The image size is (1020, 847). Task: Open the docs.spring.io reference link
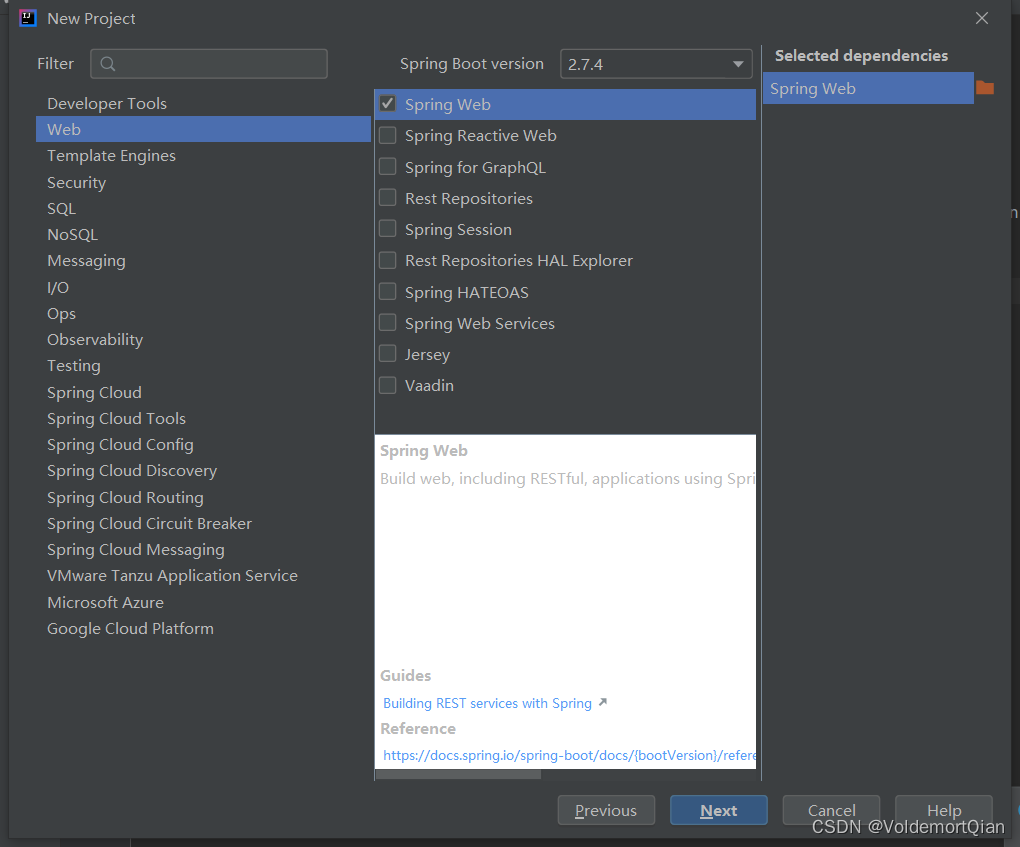[x=569, y=755]
